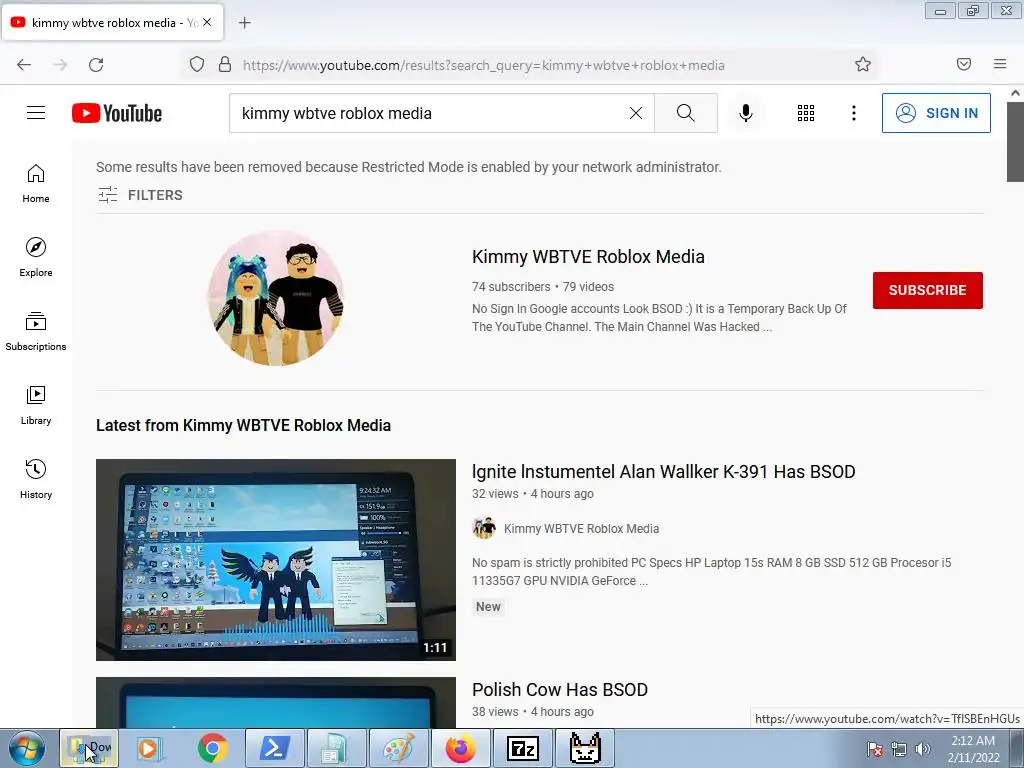Viewport: 1024px width, 768px height.
Task: Clear the search box with the X icon
Action: (635, 113)
